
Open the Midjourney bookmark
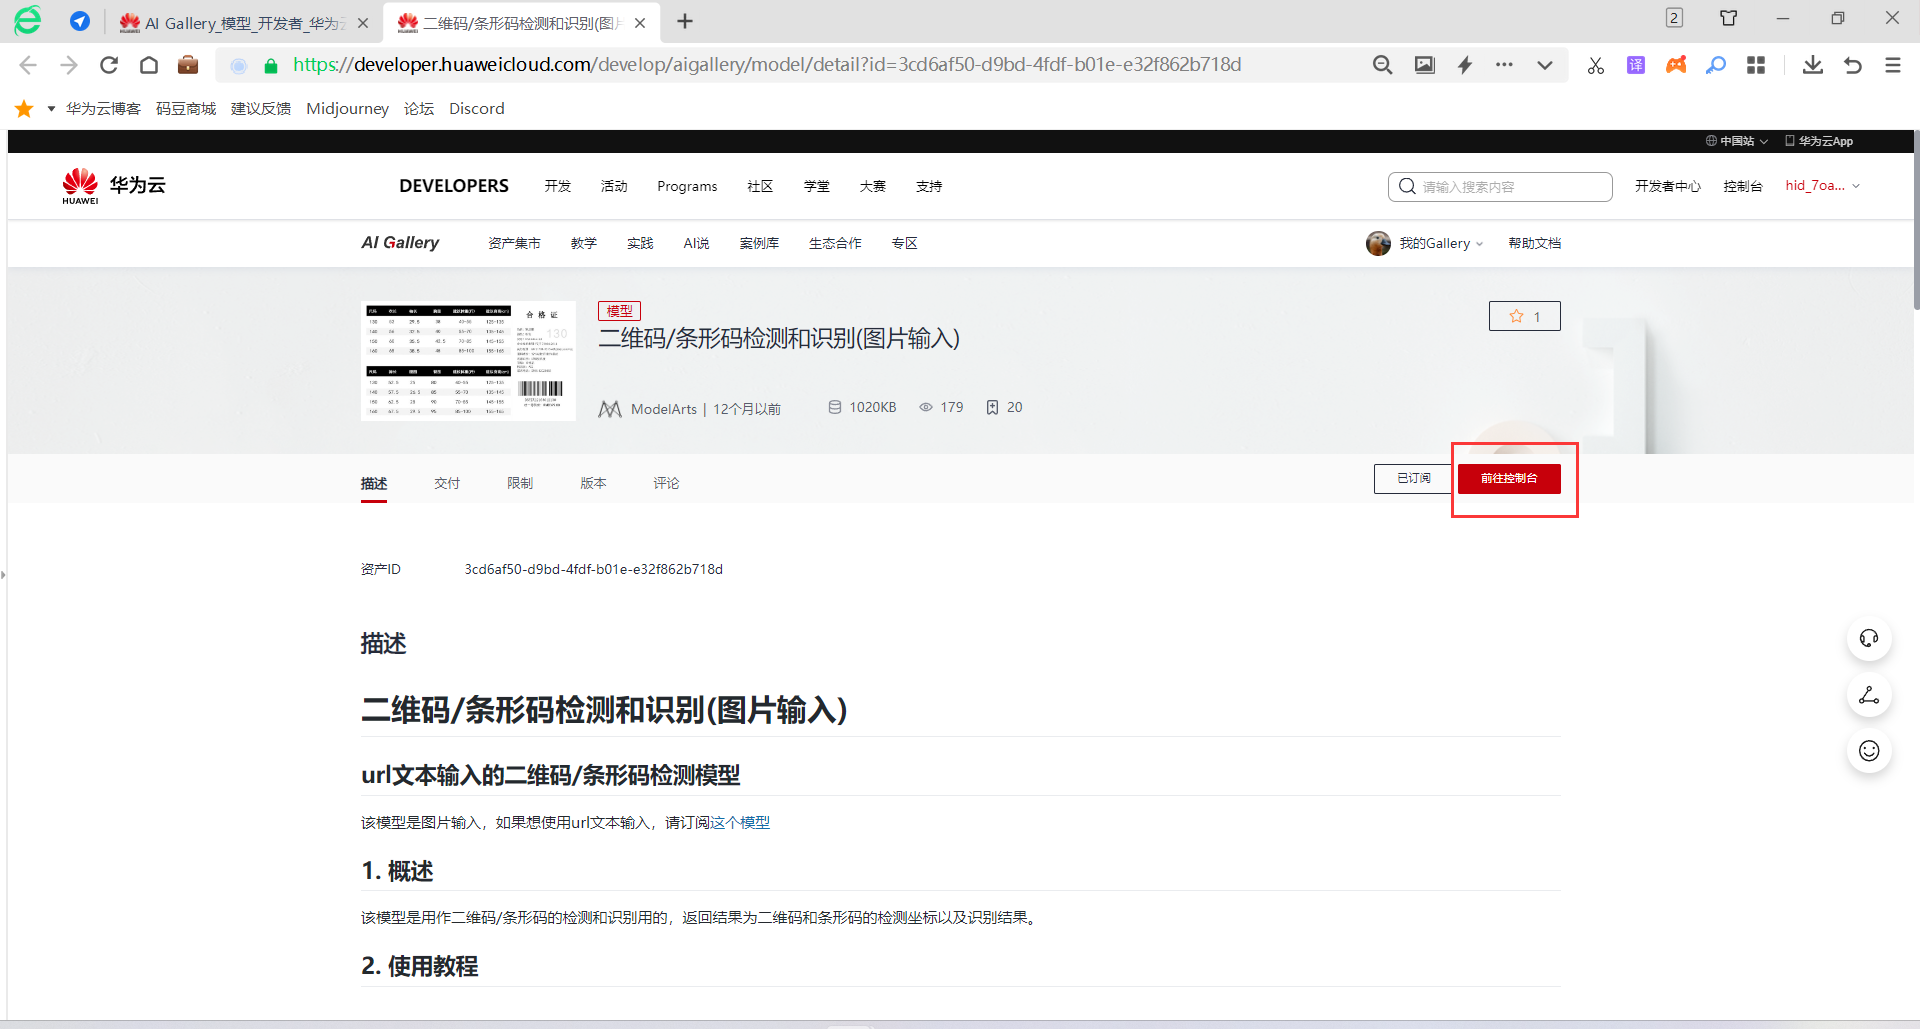pos(347,108)
